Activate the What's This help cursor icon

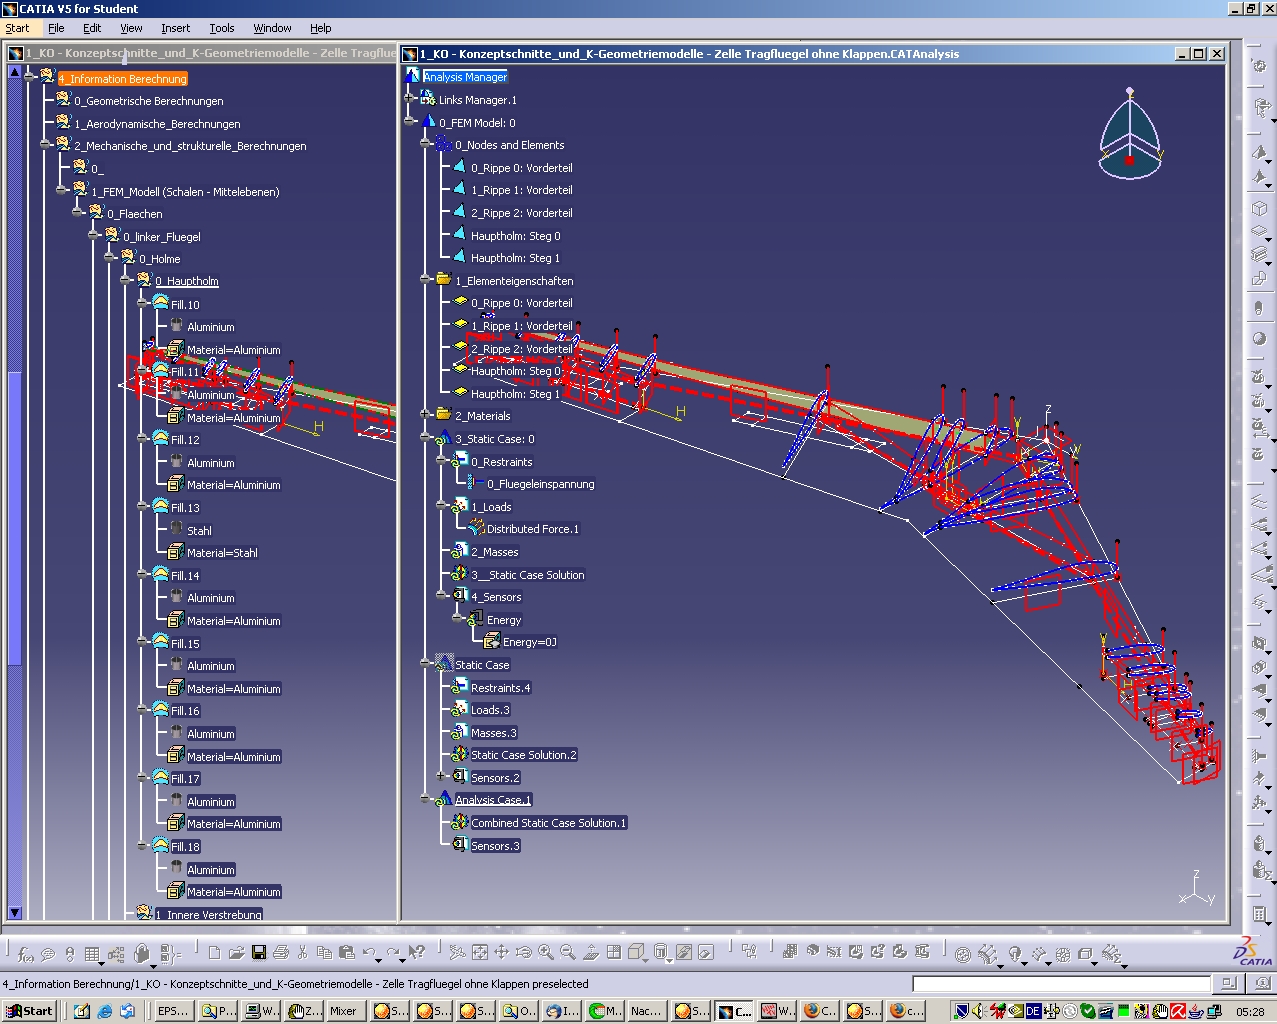pos(416,953)
